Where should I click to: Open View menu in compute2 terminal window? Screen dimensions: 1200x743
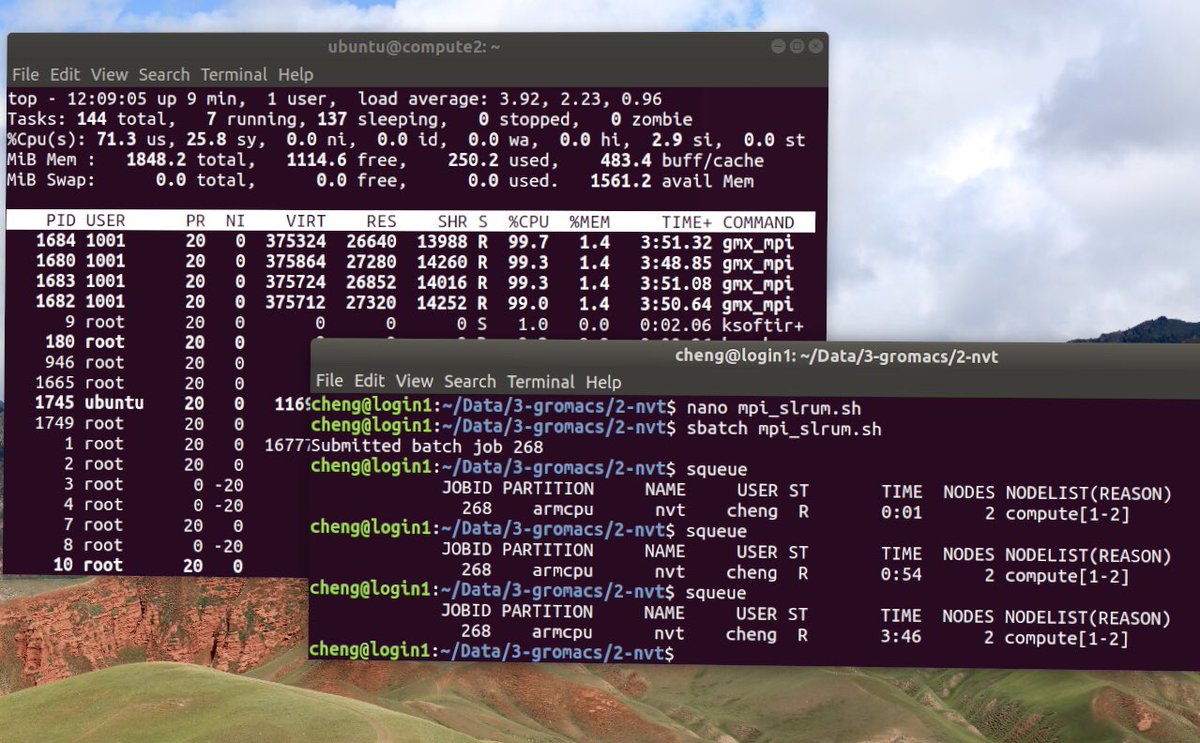[x=110, y=74]
